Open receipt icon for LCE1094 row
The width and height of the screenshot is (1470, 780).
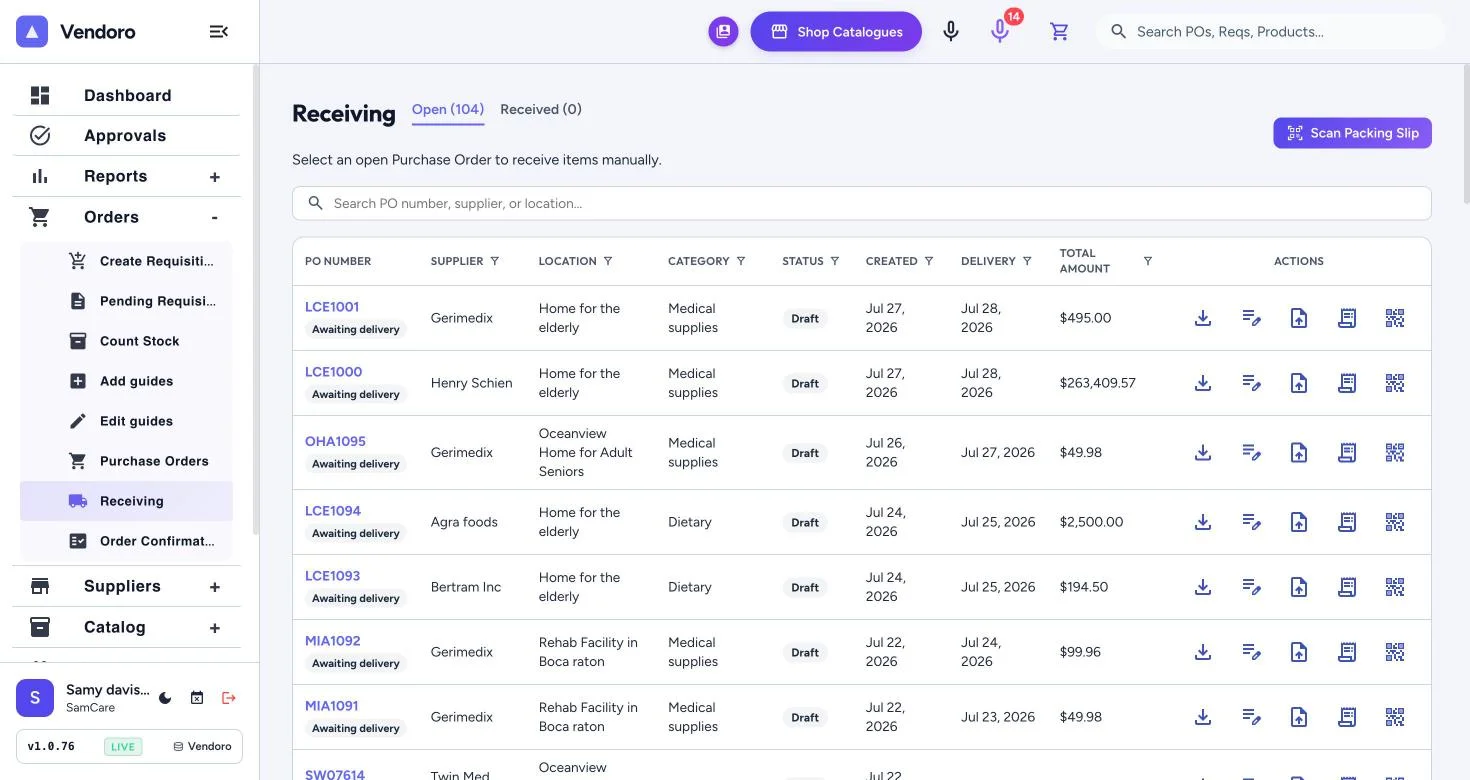pyautogui.click(x=1347, y=522)
